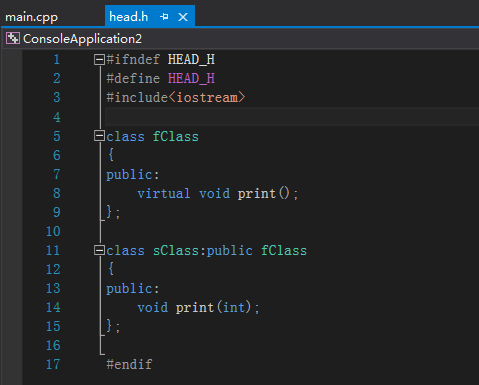Click the virtual keyword
This screenshot has height=385, width=479.
click(x=164, y=194)
